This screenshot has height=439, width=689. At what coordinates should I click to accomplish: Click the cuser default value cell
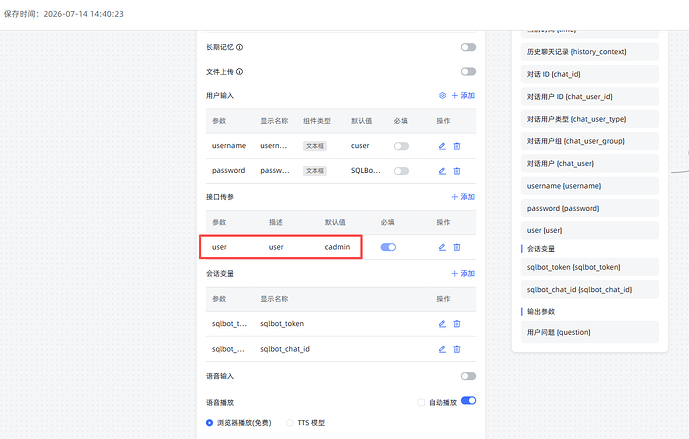coord(360,146)
